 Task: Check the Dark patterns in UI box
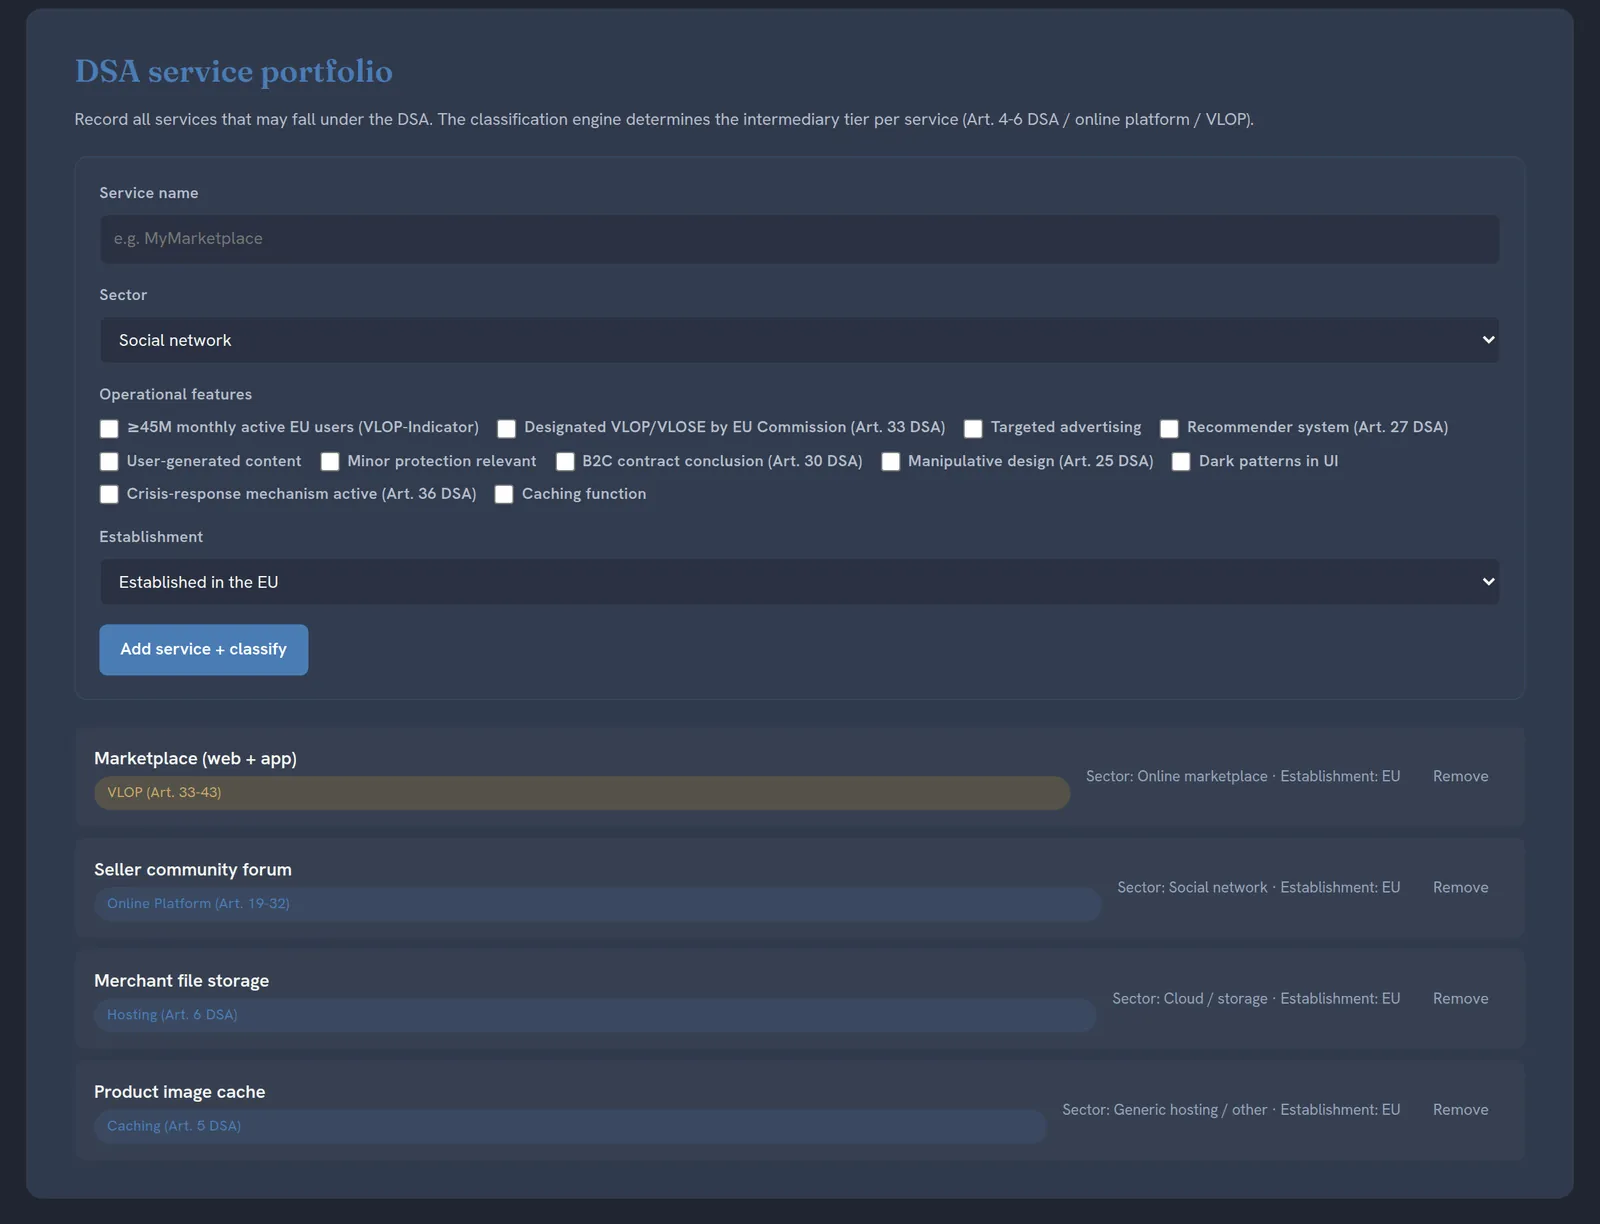1181,461
